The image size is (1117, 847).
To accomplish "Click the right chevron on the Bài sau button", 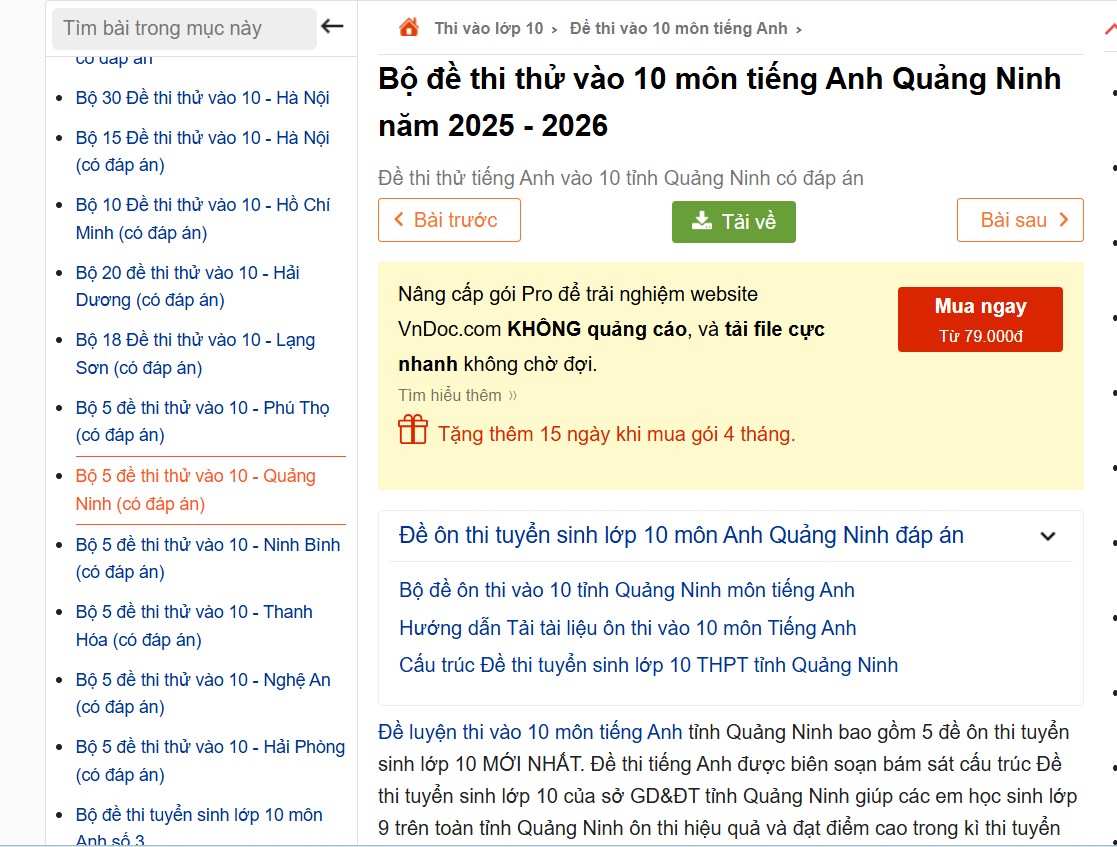I will point(1064,220).
